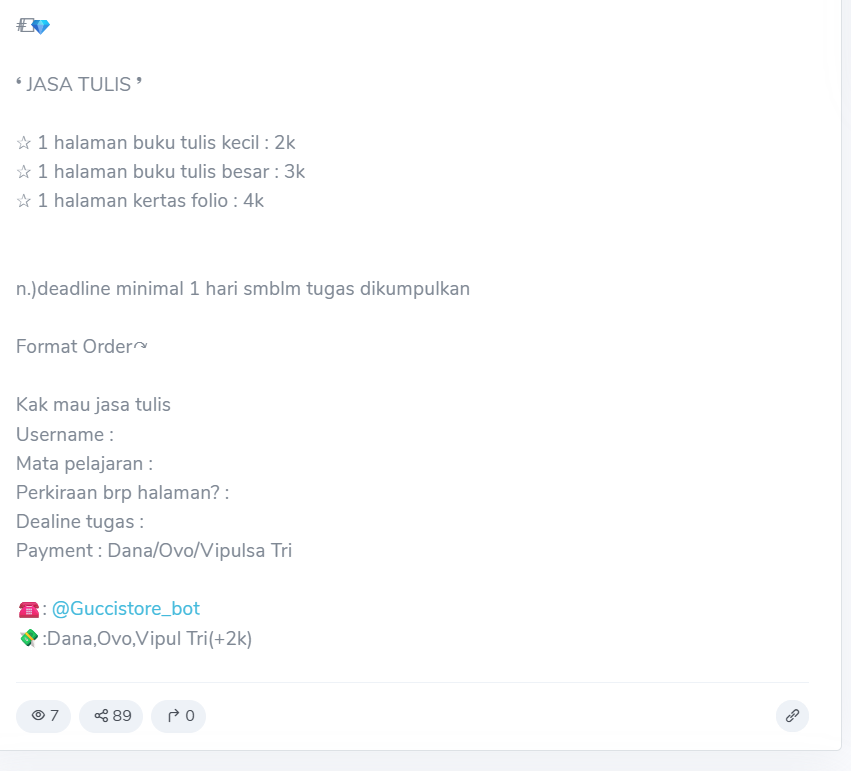Select the buku tulis besar 3k line
The height and width of the screenshot is (771, 851).
161,171
